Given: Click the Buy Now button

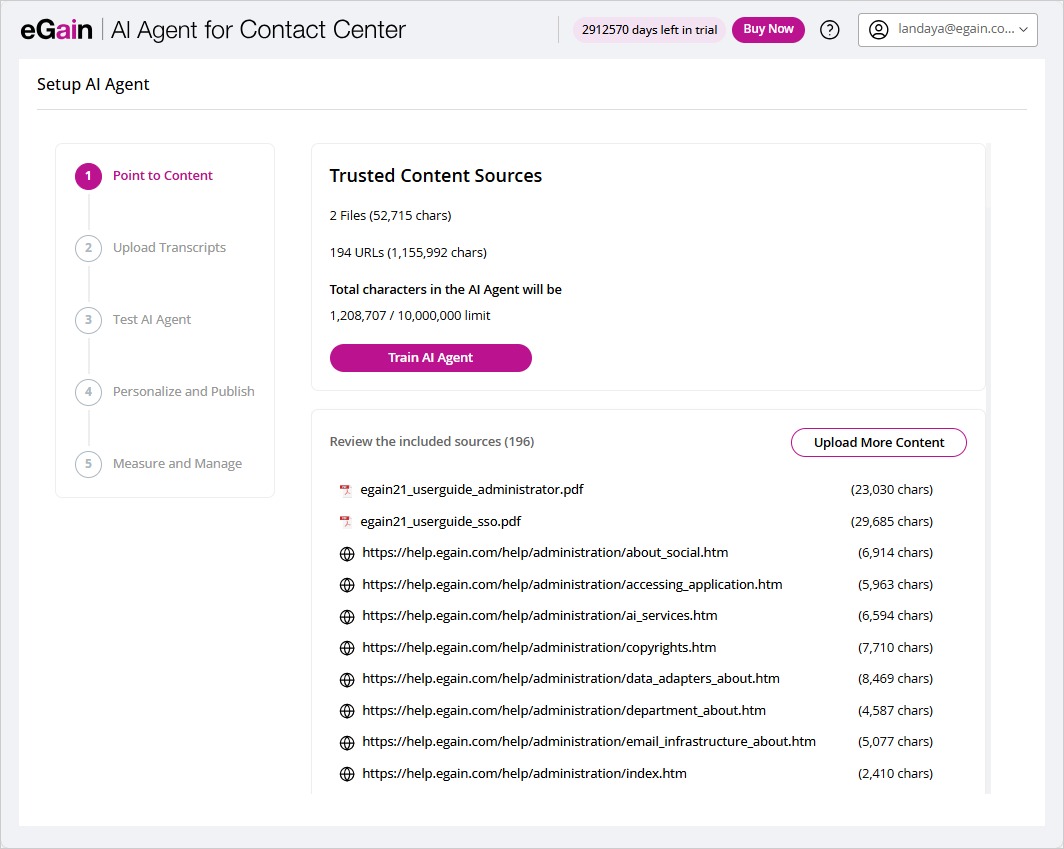Looking at the screenshot, I should pyautogui.click(x=768, y=30).
